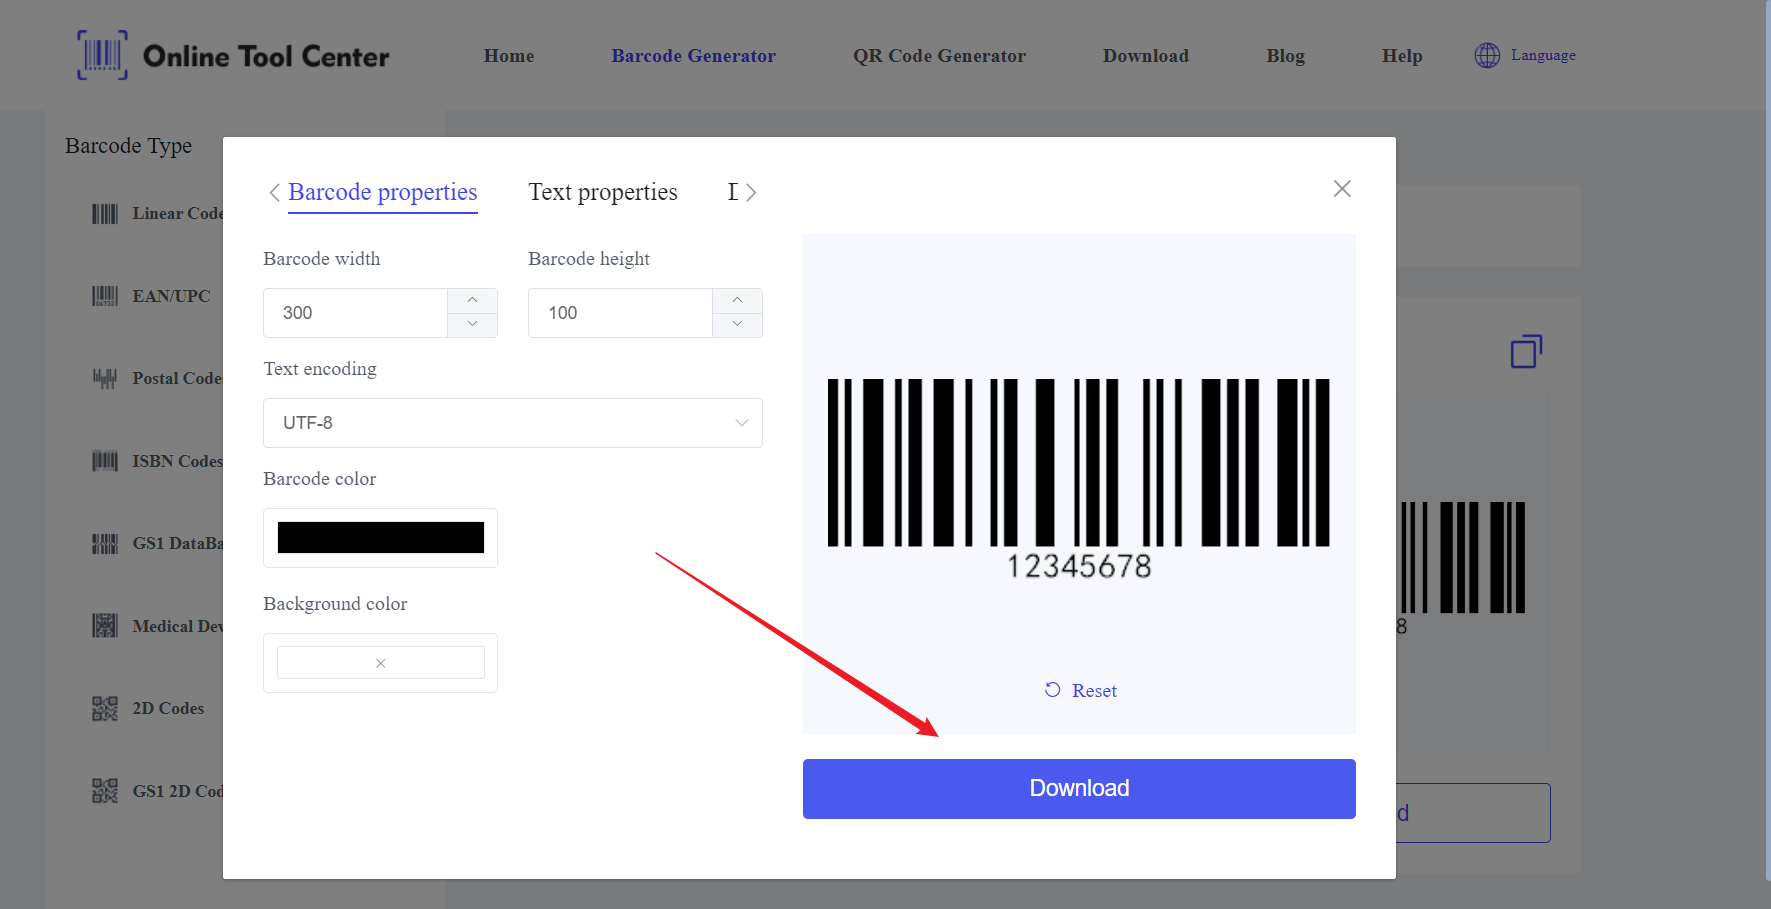Click the blue Download button
The image size is (1771, 909).
(x=1079, y=789)
